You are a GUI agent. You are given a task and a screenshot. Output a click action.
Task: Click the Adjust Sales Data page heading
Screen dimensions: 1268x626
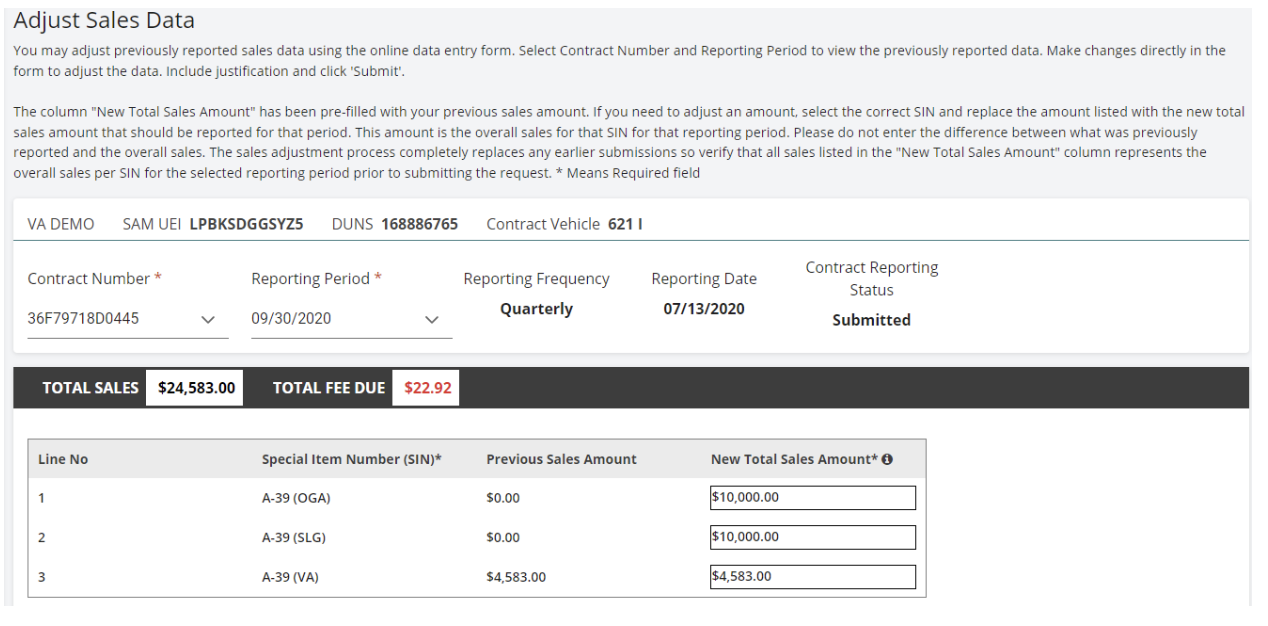[x=104, y=20]
